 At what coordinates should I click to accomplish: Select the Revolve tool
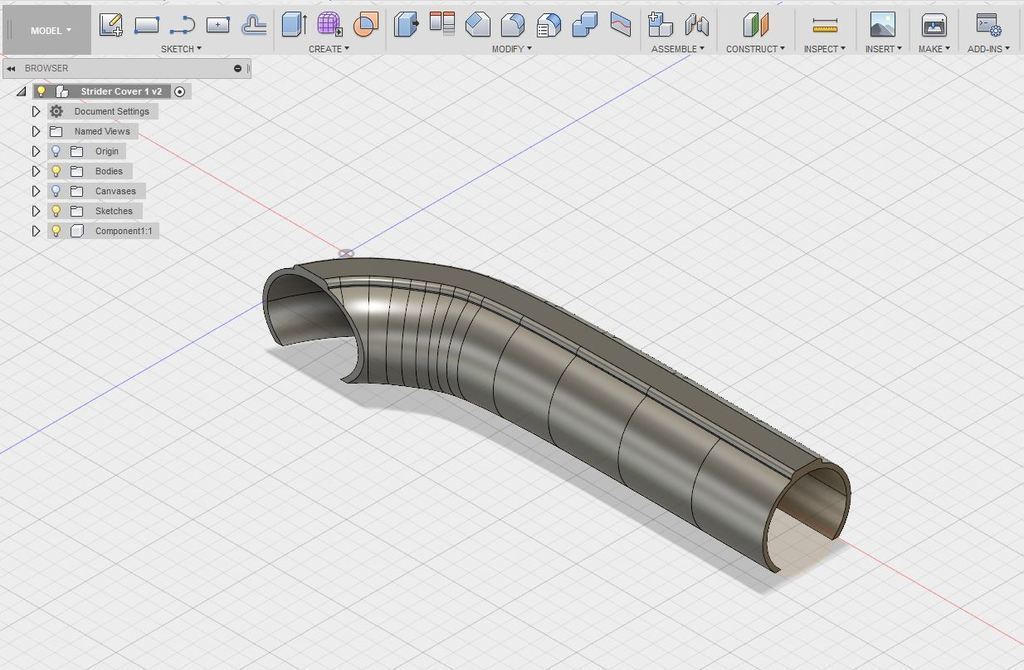click(365, 22)
